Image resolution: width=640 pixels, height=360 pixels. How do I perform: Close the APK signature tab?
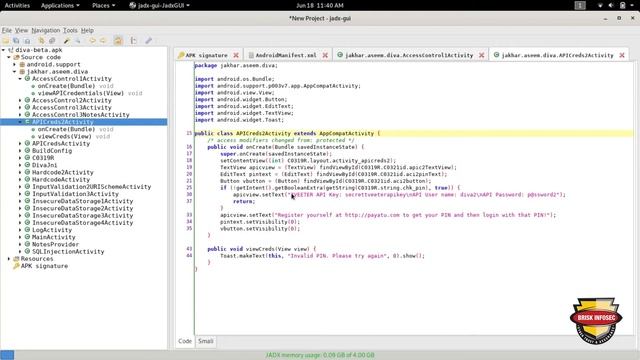click(x=236, y=55)
